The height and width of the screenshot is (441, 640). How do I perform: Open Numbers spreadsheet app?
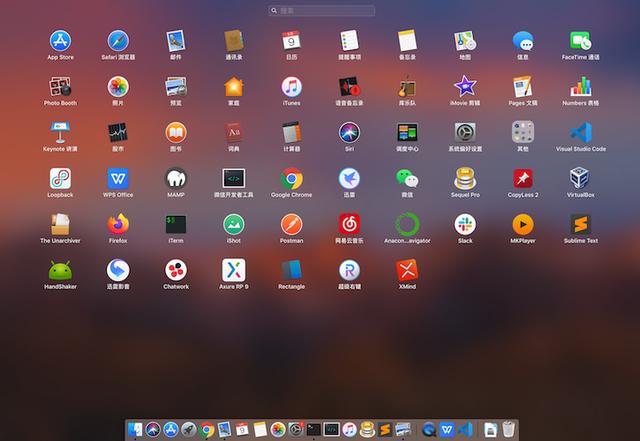pos(580,87)
